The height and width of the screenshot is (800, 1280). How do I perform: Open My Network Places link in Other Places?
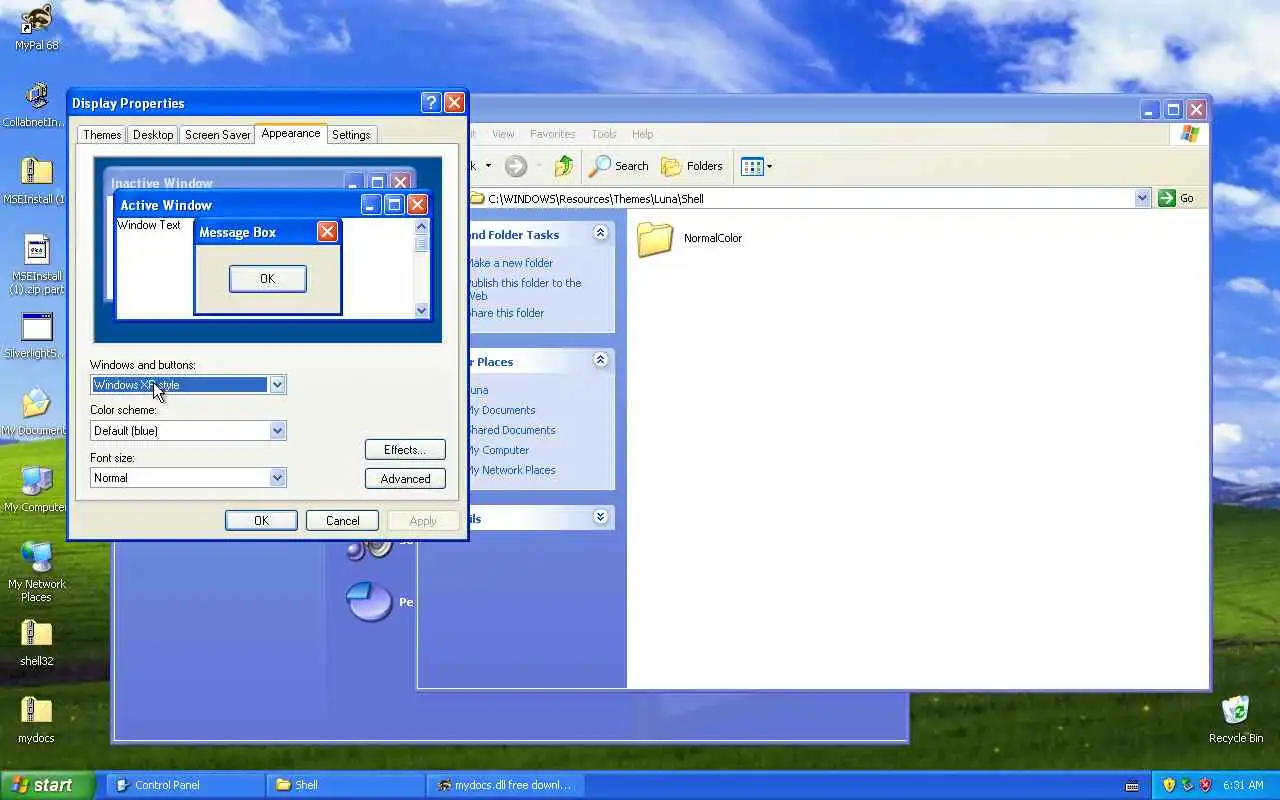click(511, 470)
